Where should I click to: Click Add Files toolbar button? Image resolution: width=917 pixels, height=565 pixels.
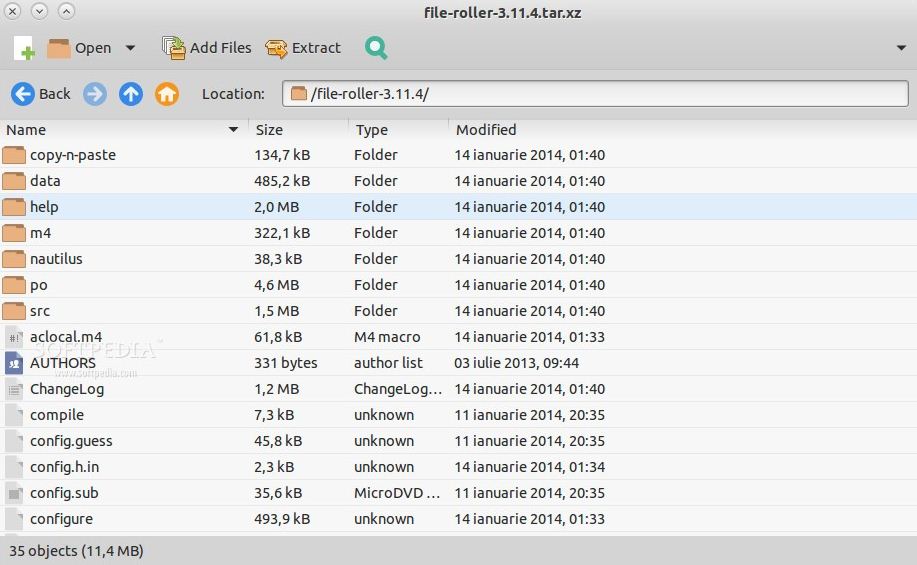point(206,48)
